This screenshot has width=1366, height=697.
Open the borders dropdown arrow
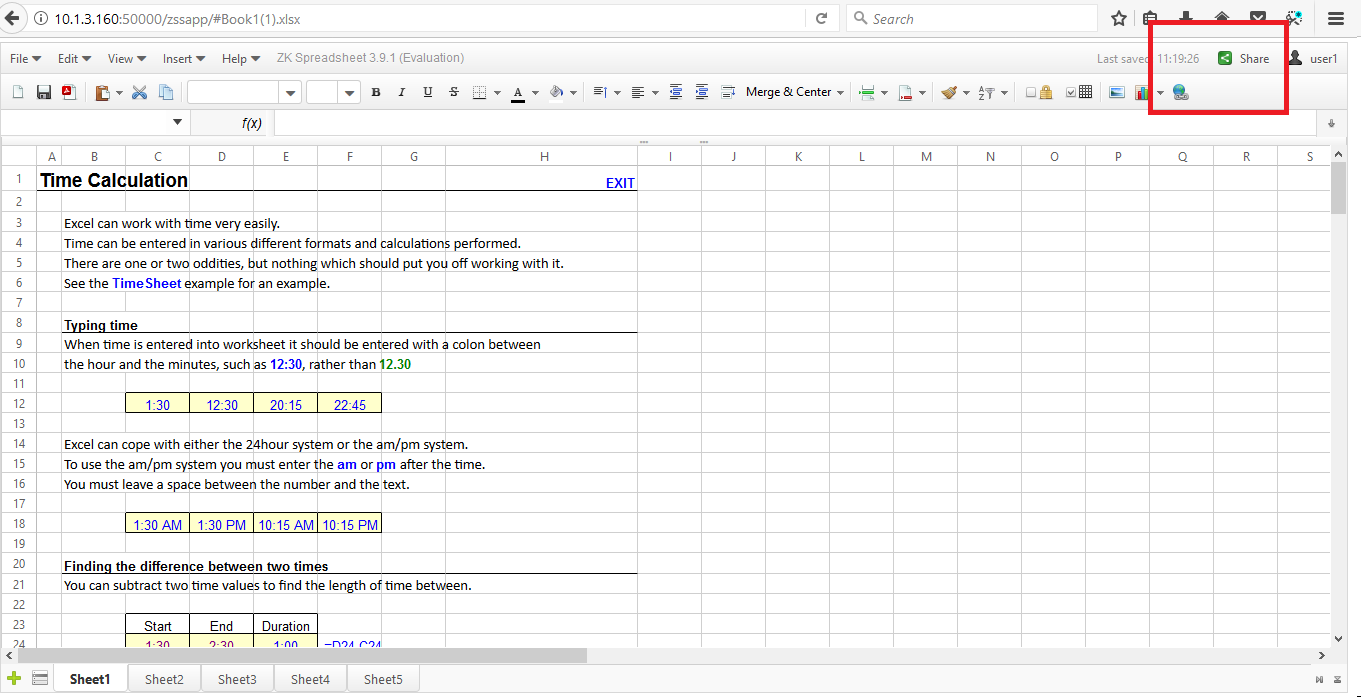(x=497, y=92)
